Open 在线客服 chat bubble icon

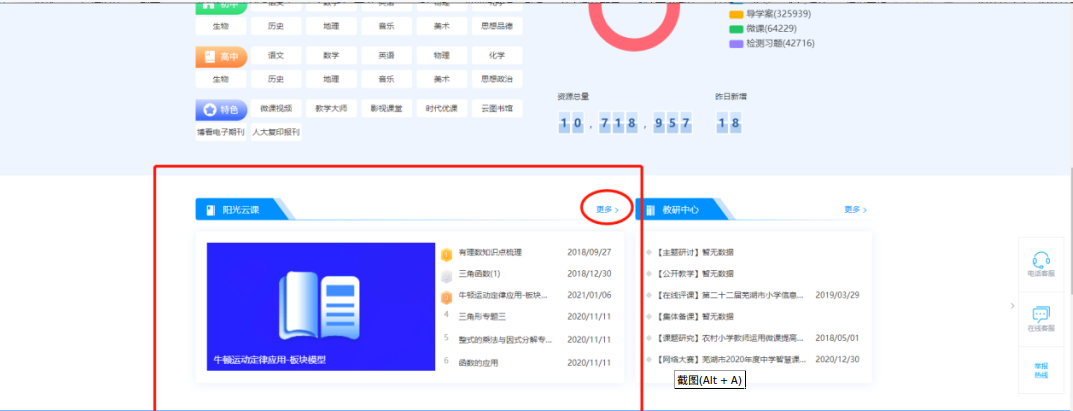point(1039,315)
